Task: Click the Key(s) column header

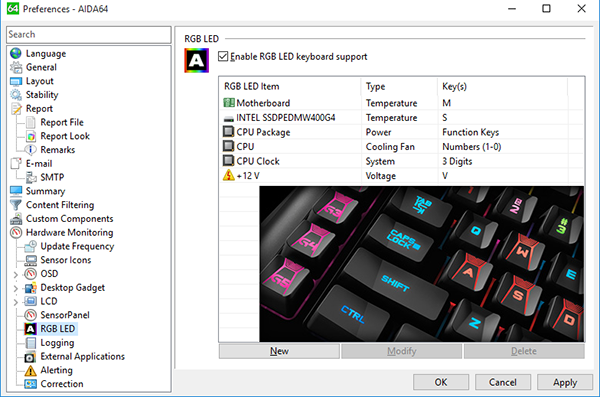Action: [x=502, y=87]
